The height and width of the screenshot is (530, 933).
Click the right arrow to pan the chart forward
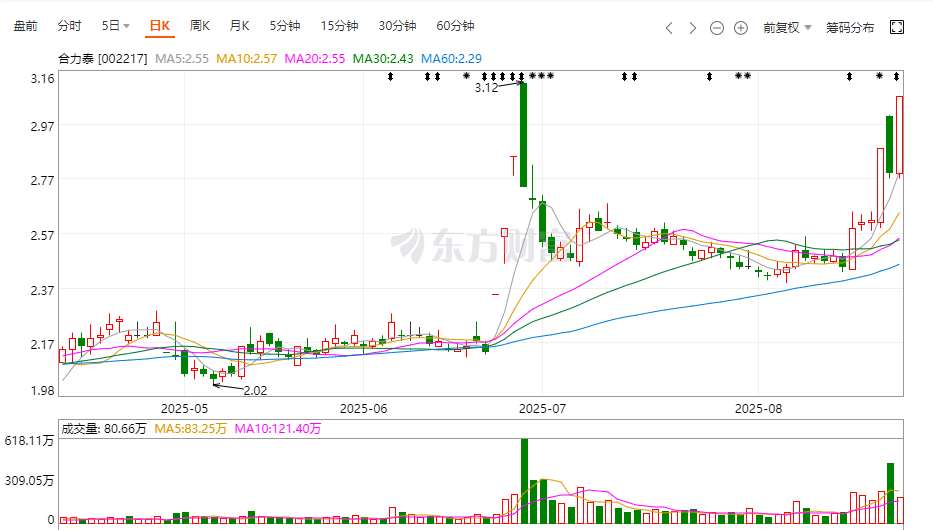(693, 28)
